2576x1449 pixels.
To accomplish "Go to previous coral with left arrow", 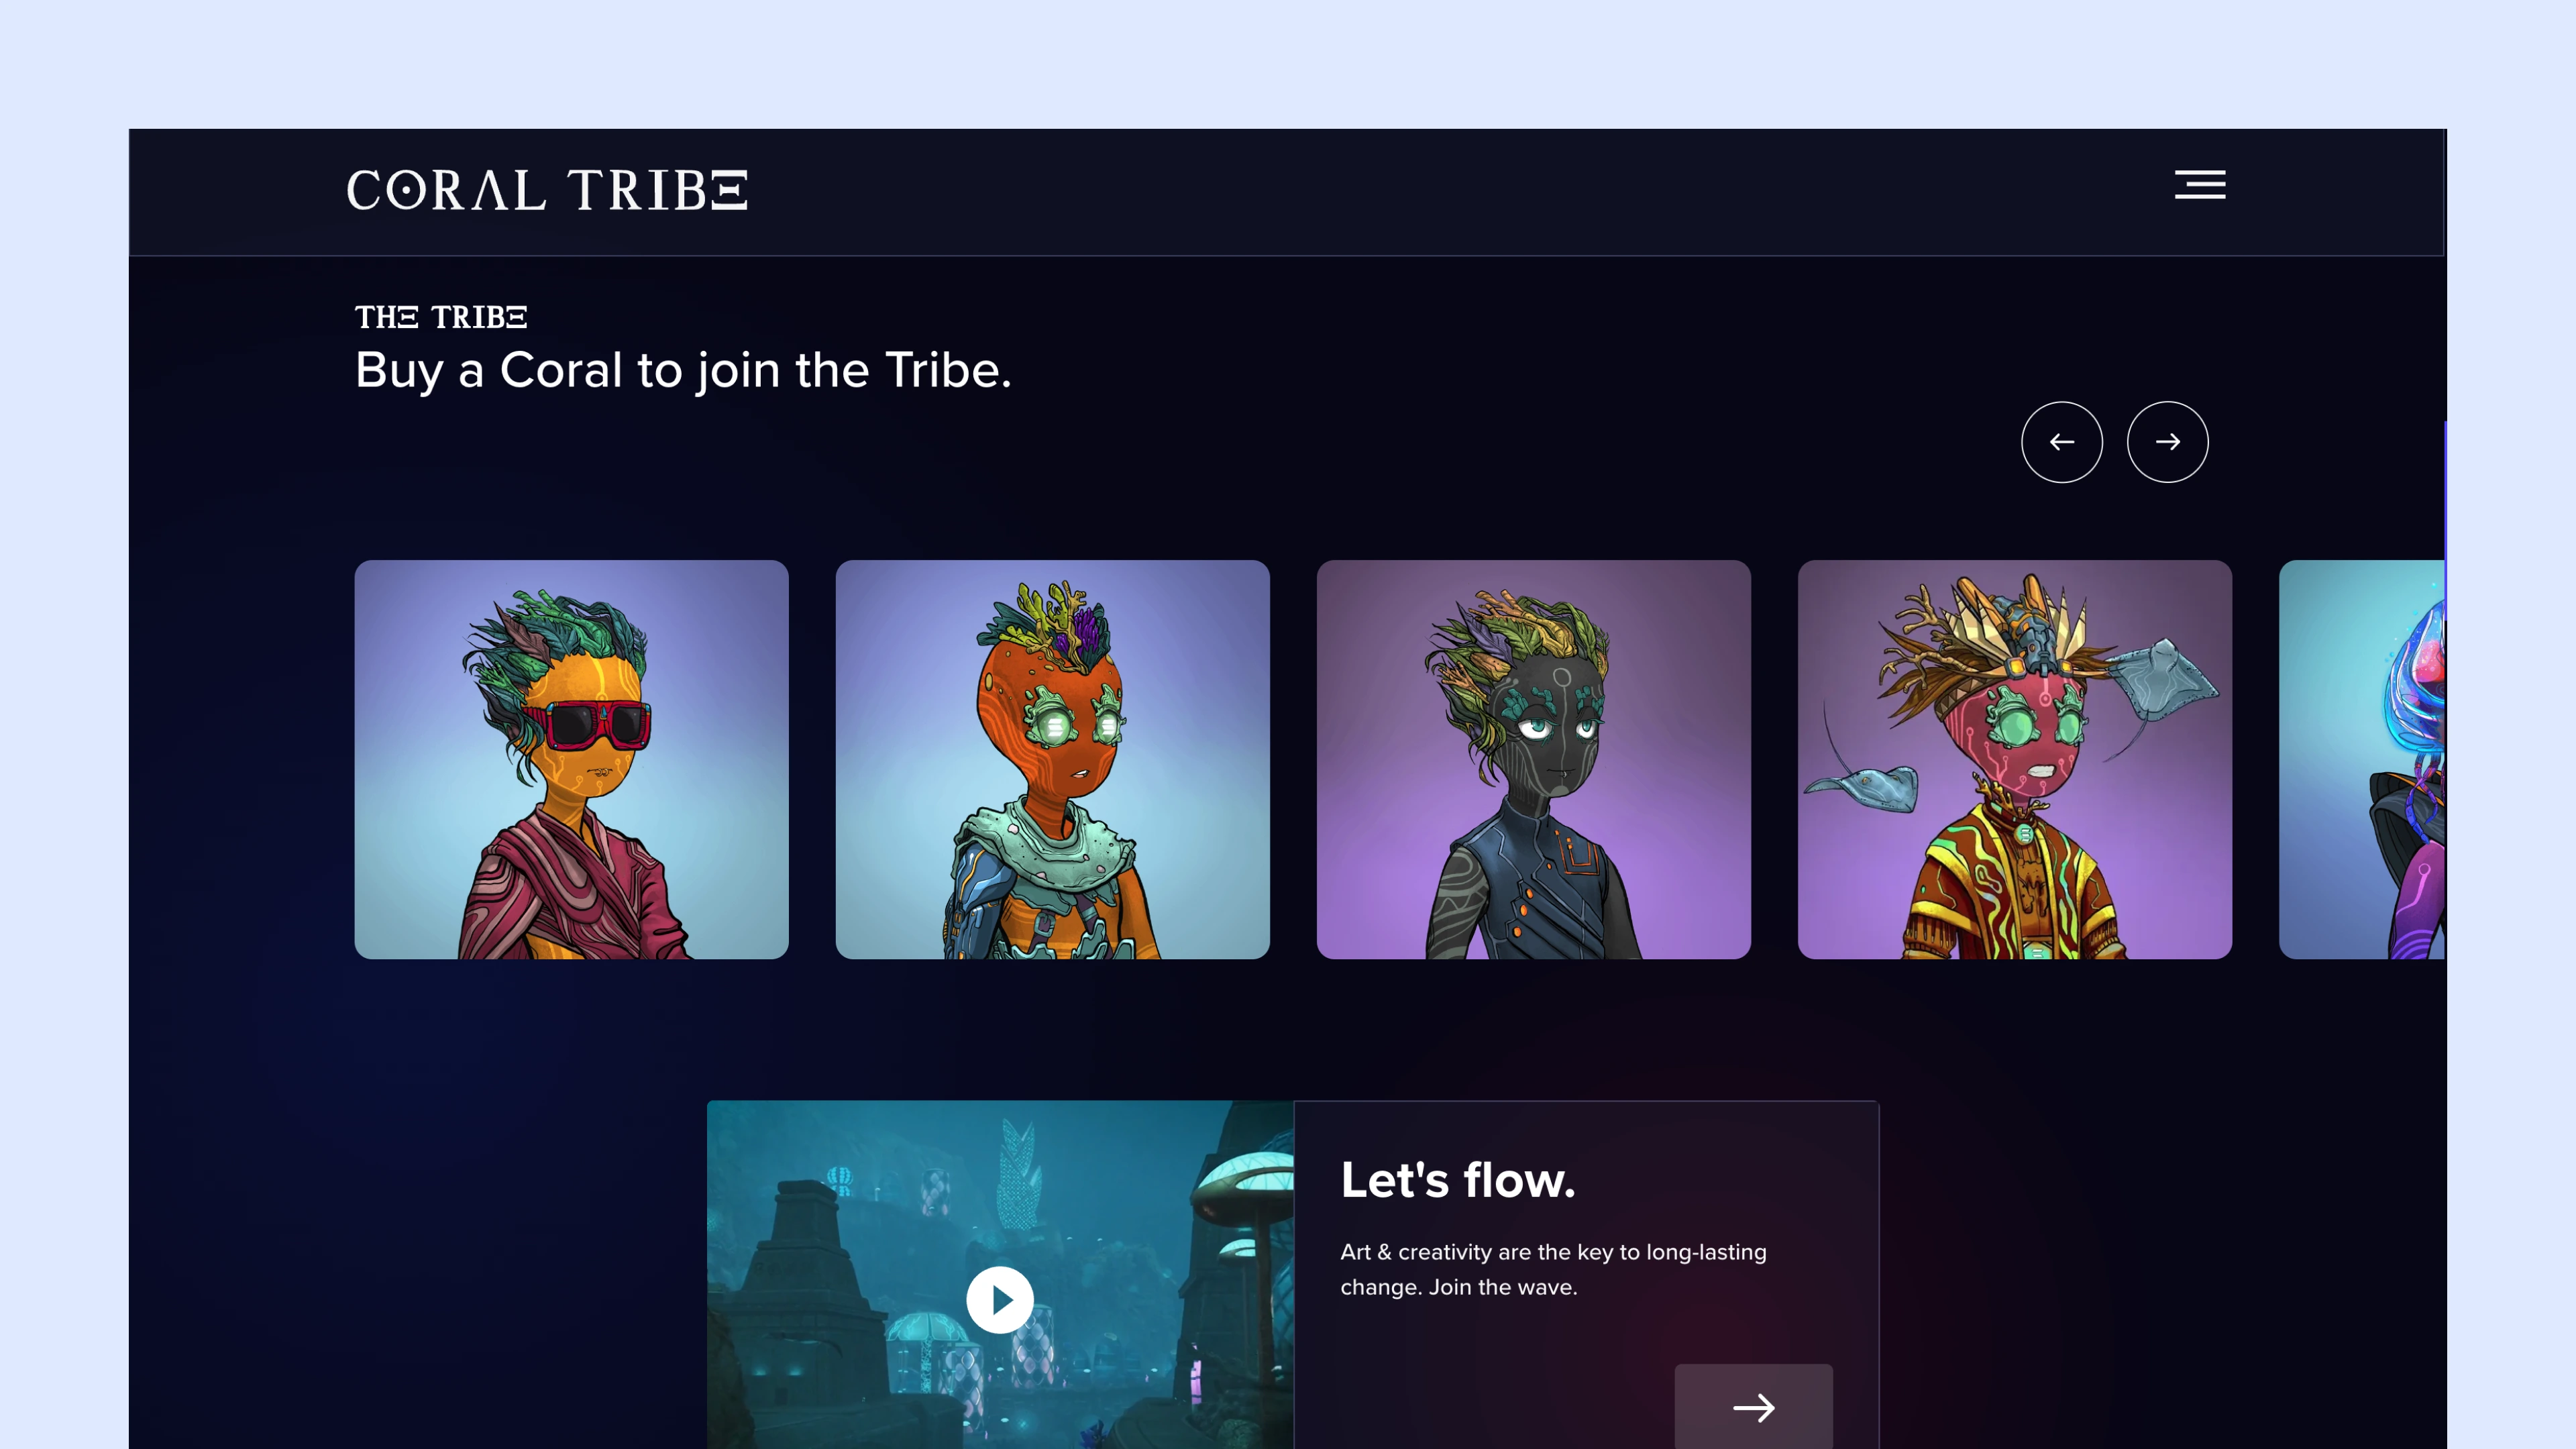I will (2062, 442).
